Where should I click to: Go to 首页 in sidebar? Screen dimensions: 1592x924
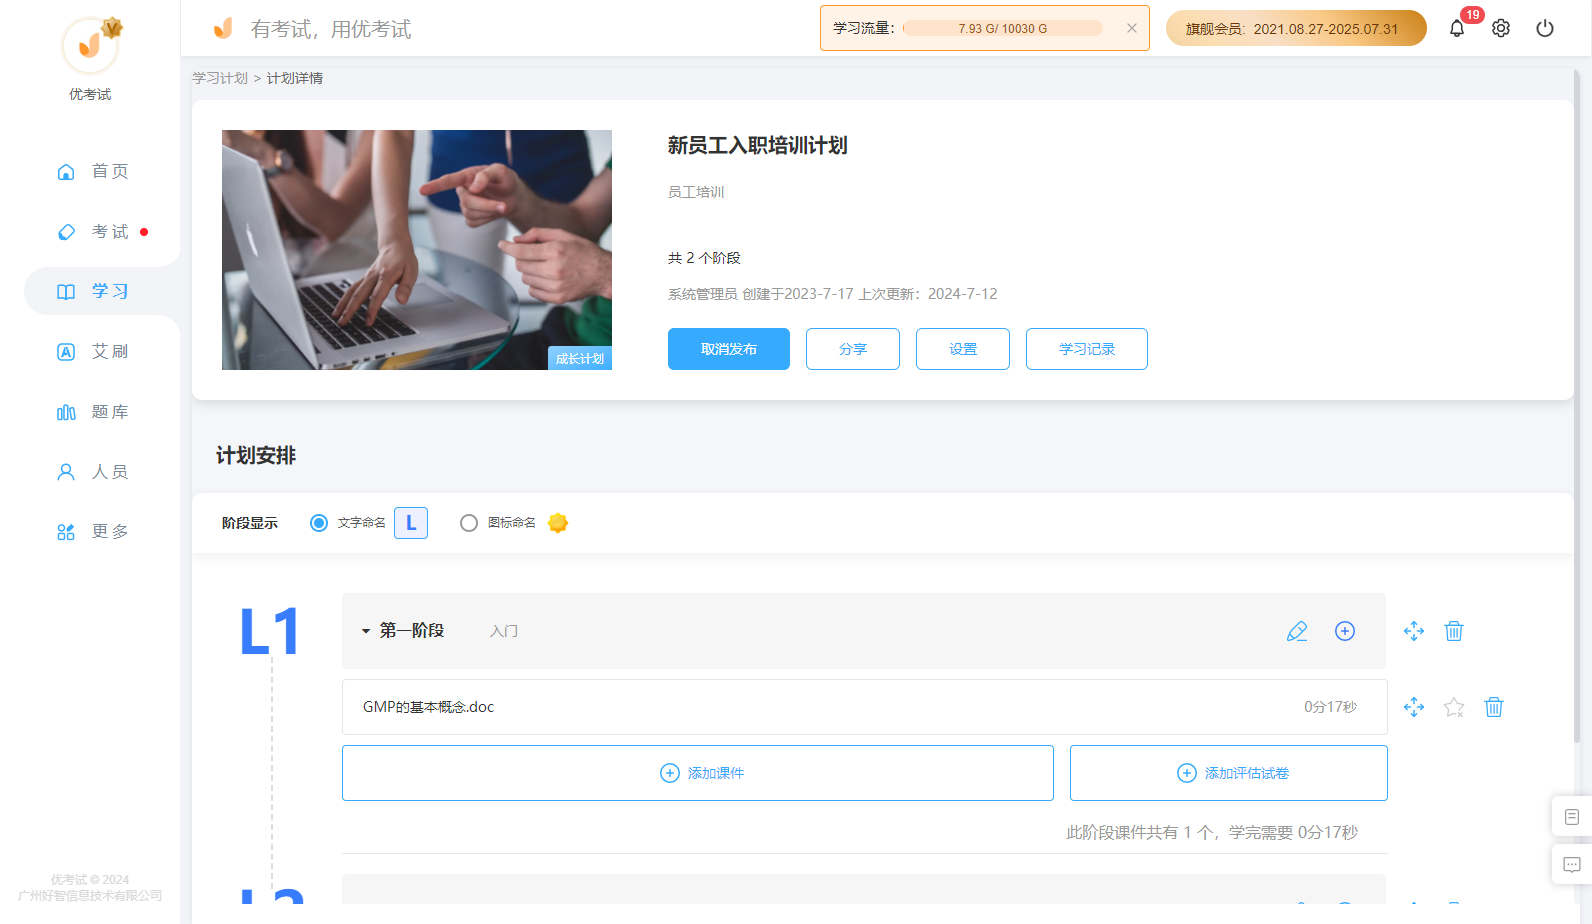pyautogui.click(x=92, y=171)
